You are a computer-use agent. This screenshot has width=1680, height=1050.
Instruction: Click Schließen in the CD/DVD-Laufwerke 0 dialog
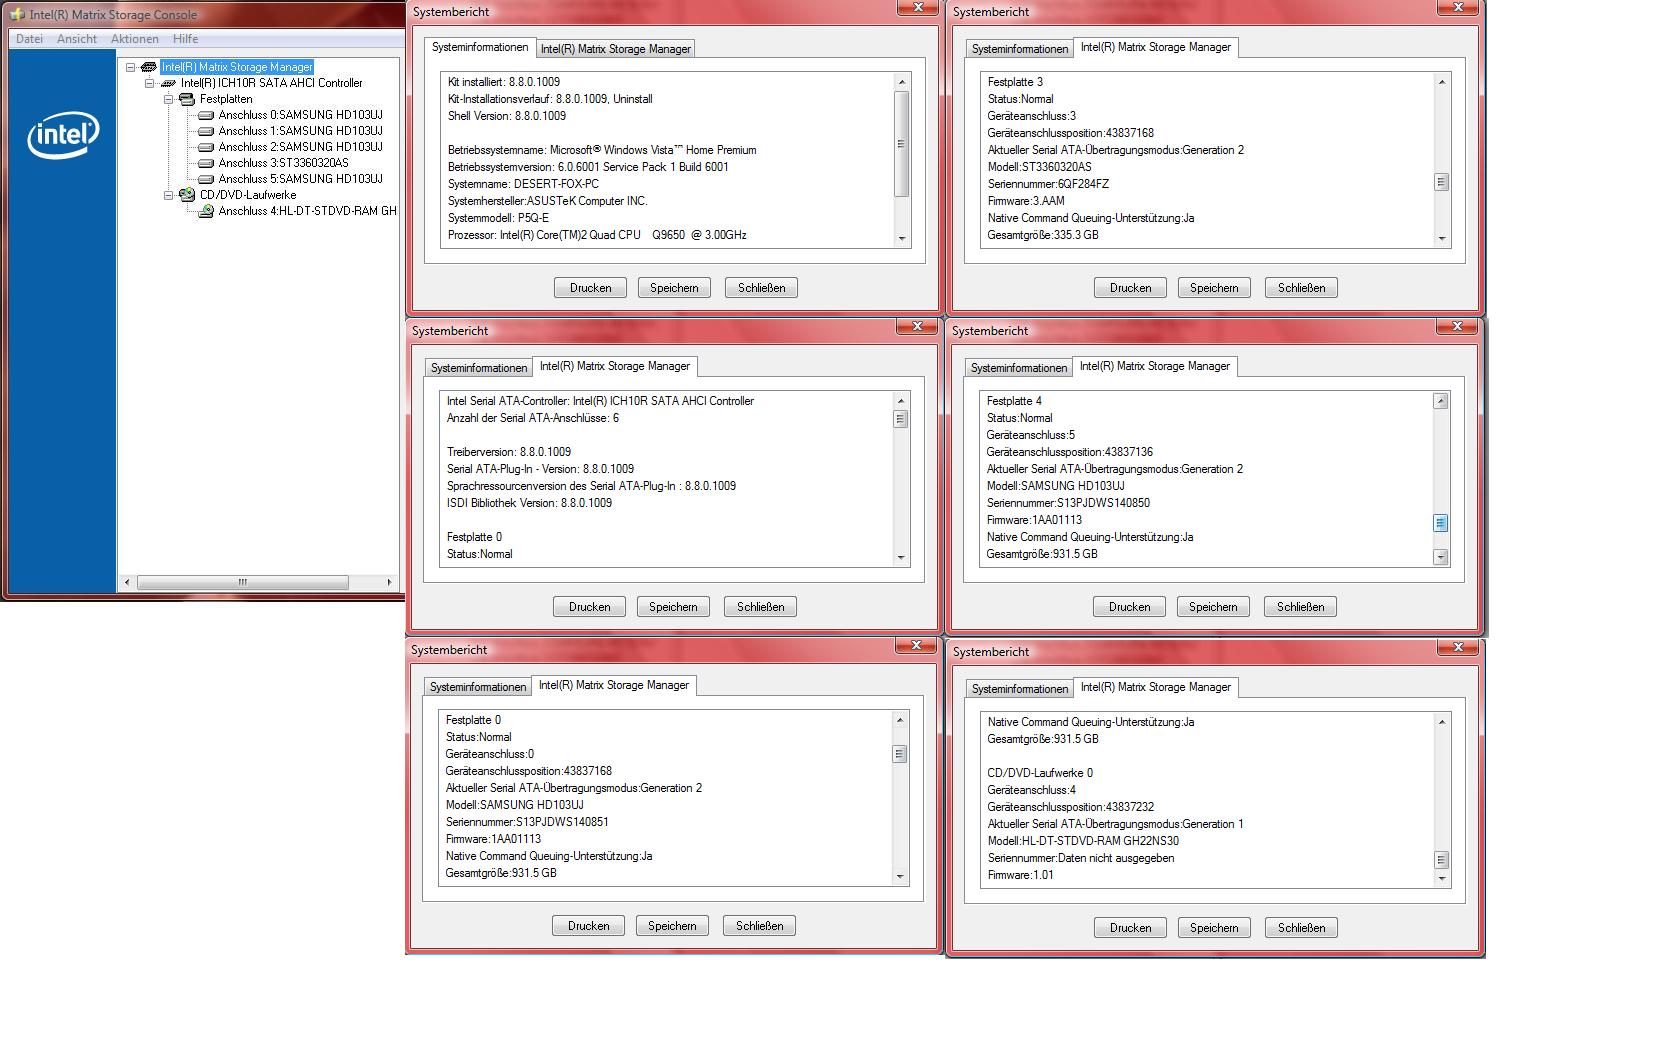tap(1301, 928)
